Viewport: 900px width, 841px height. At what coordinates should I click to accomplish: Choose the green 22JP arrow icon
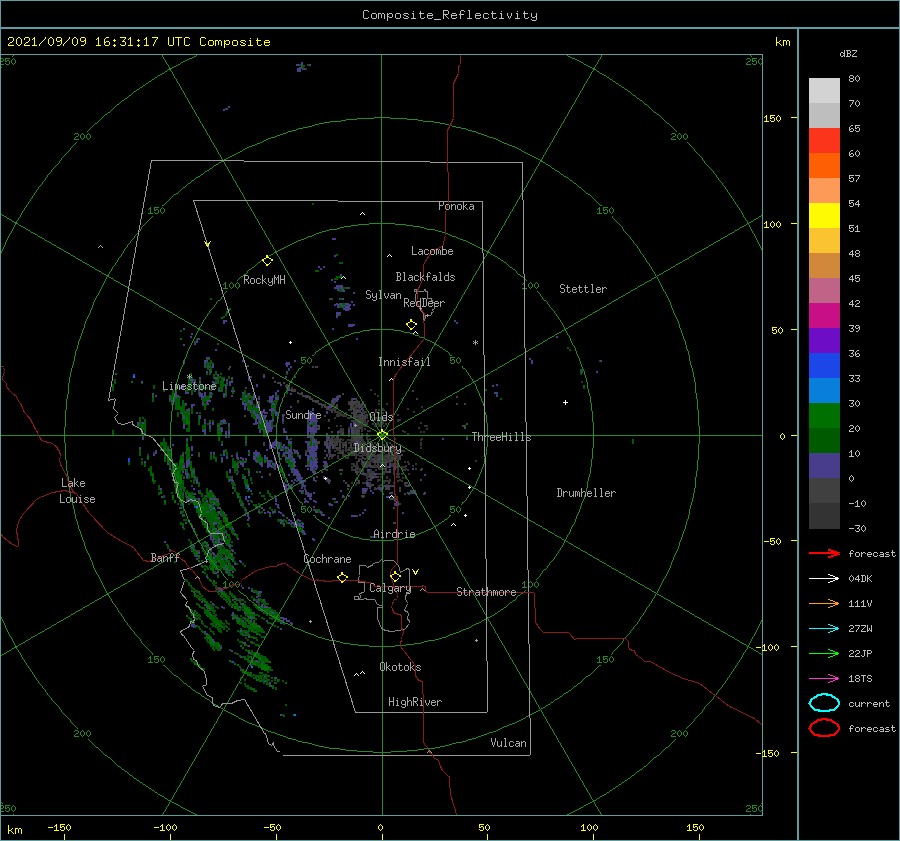point(824,653)
